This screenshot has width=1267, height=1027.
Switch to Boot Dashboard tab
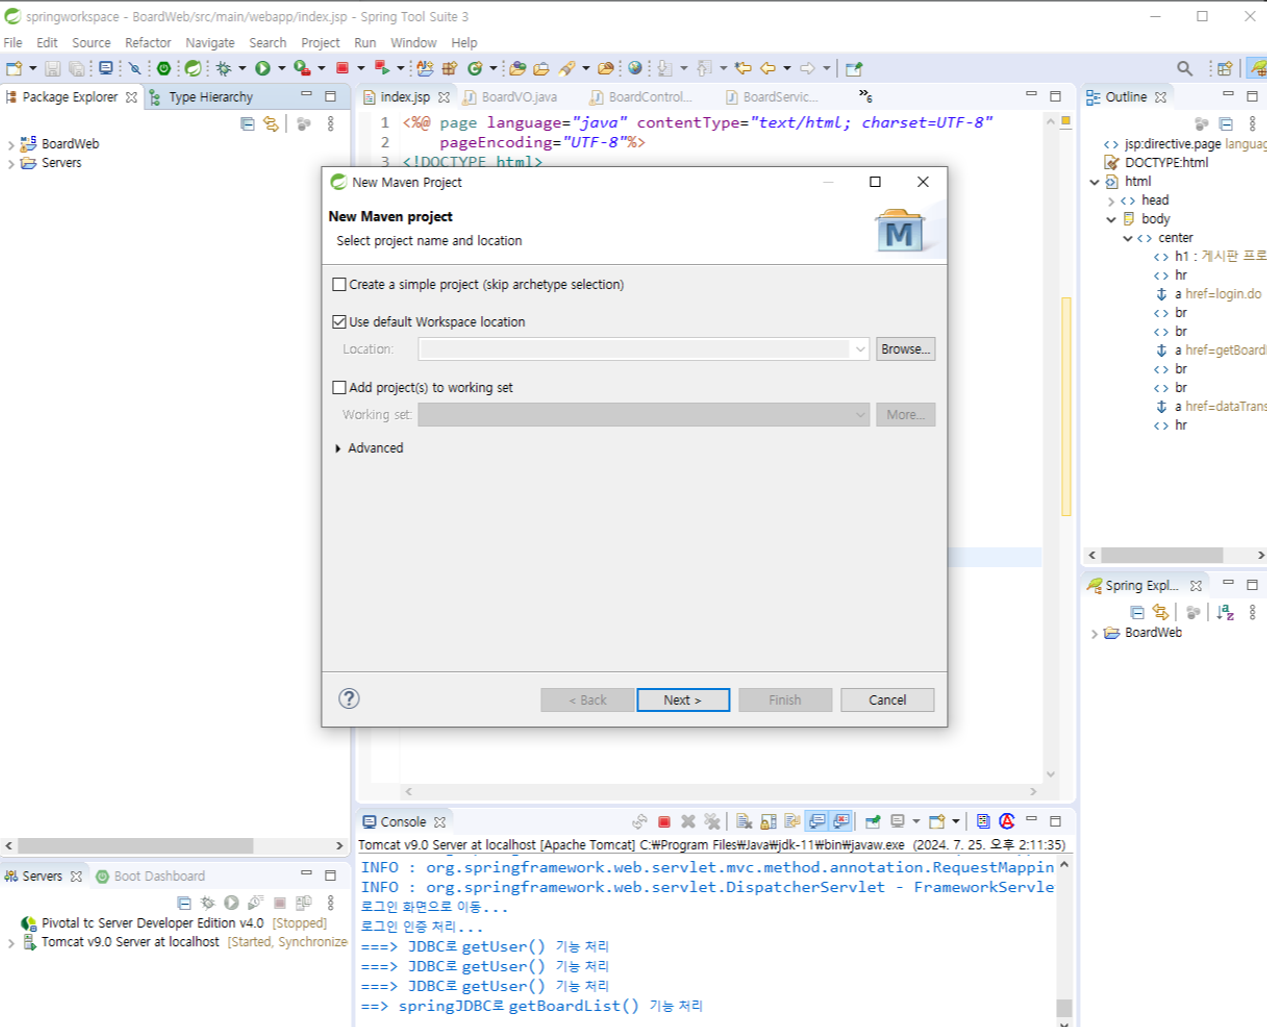[150, 876]
